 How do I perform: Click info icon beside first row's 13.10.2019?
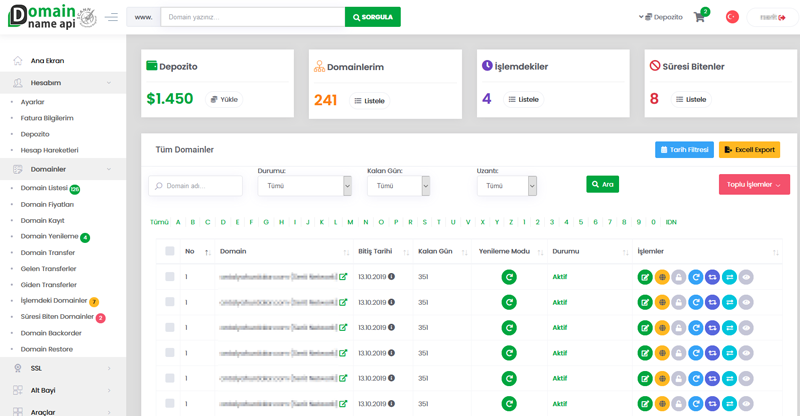coord(391,277)
